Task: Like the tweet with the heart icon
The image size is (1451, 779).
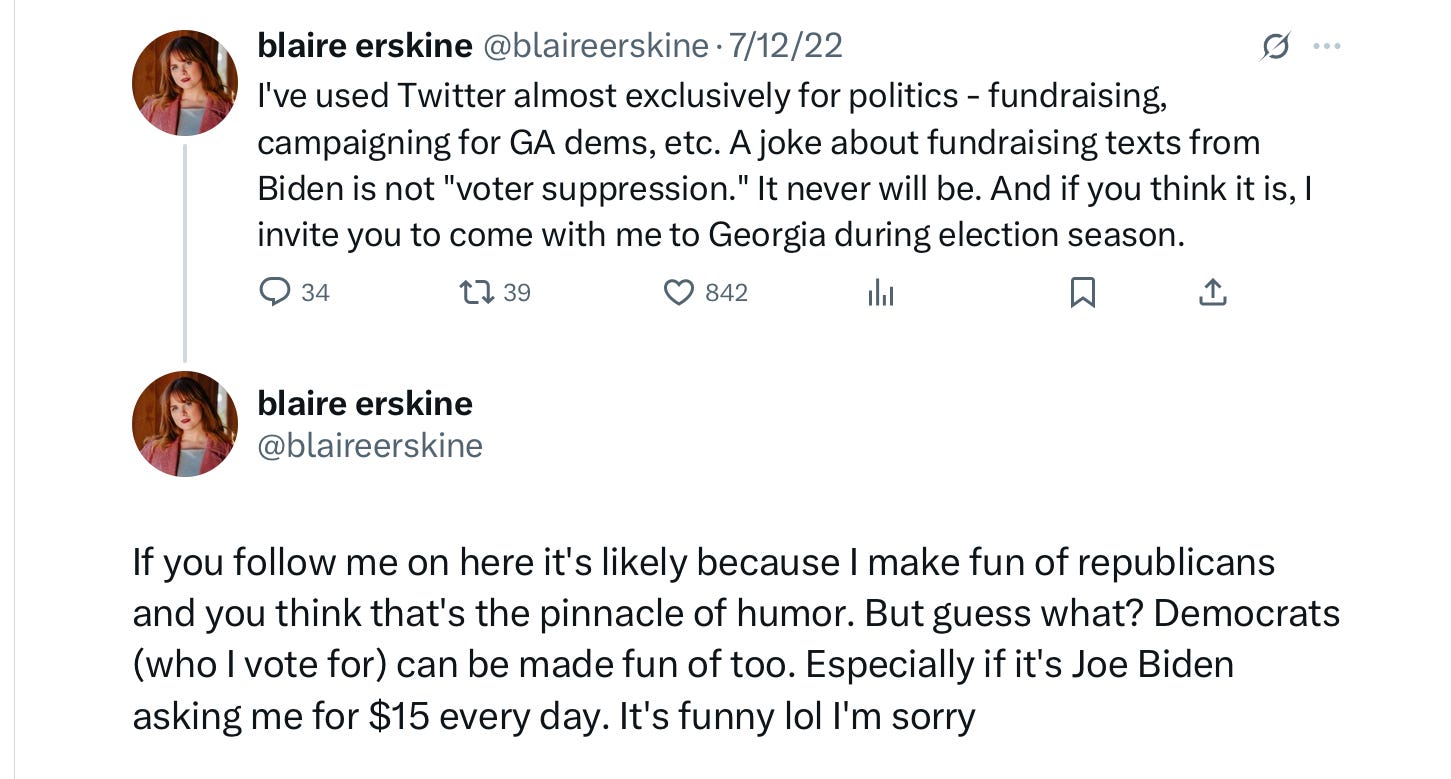Action: (679, 292)
